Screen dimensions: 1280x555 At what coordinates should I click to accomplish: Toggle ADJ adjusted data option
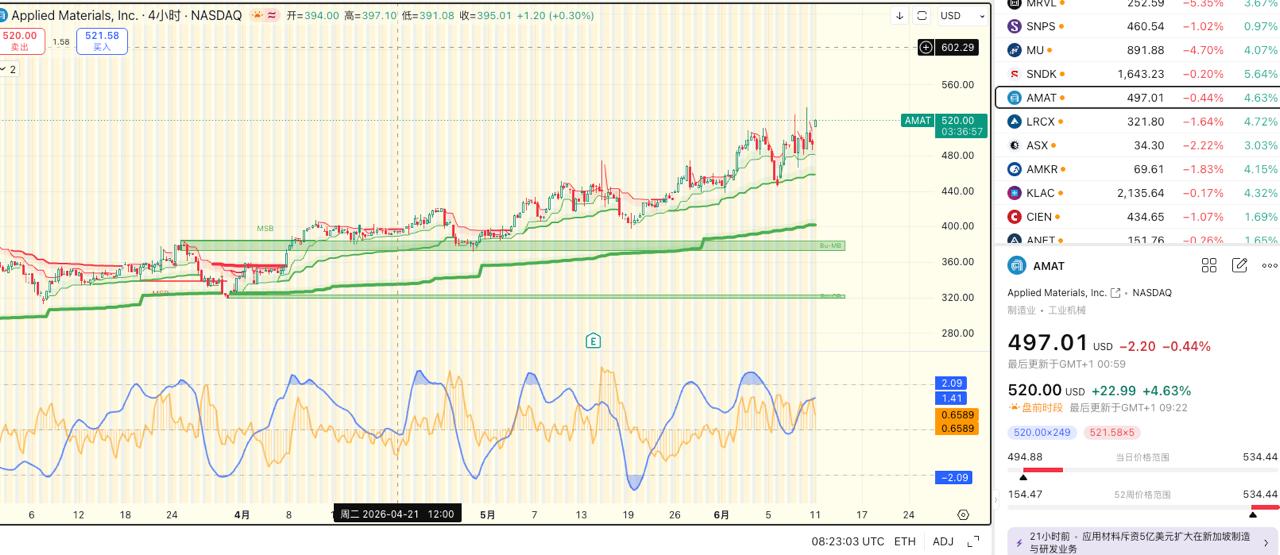(x=943, y=541)
